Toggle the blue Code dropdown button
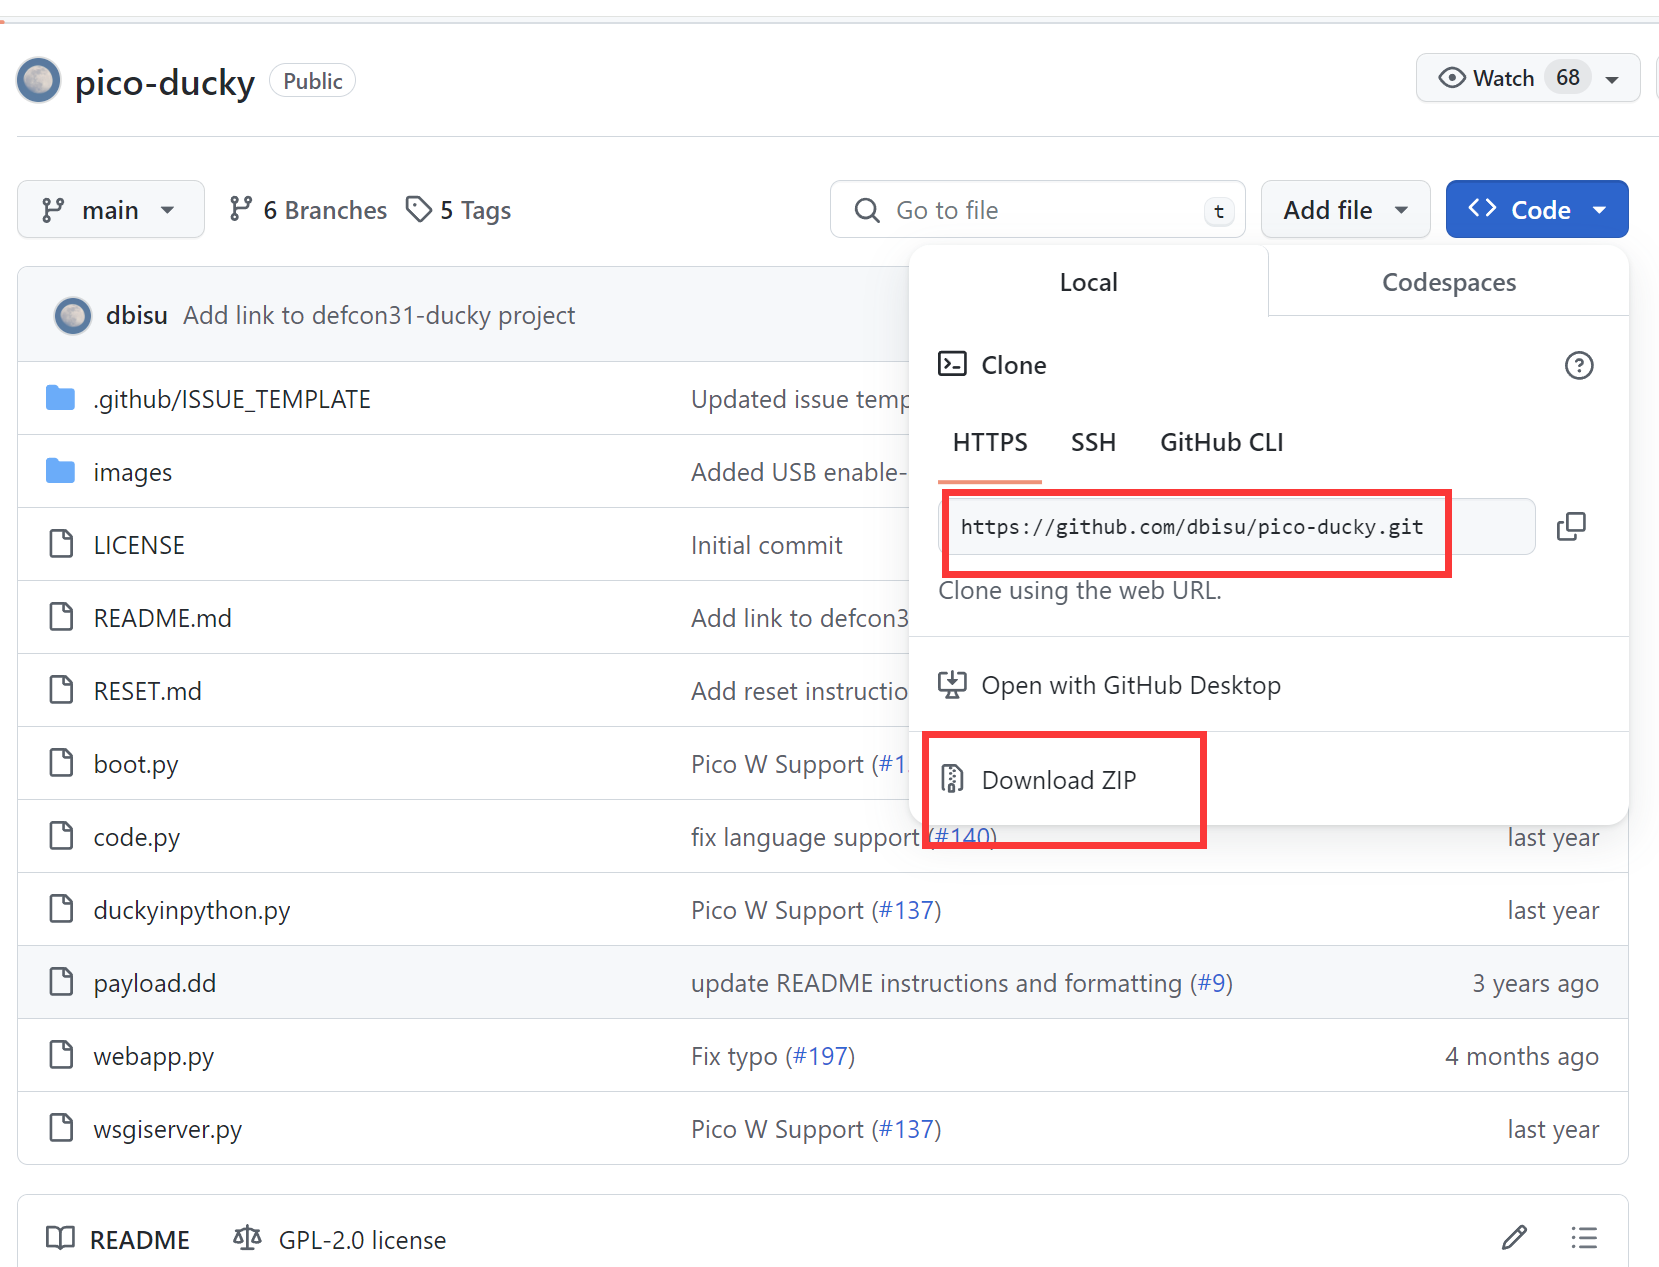 click(x=1537, y=210)
